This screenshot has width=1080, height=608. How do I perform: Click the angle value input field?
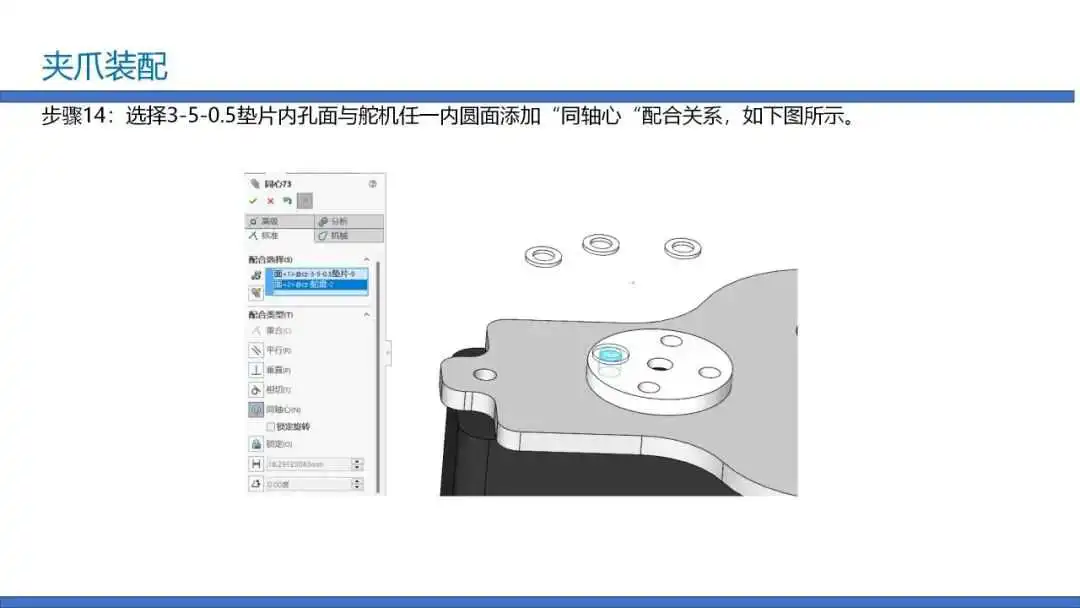click(308, 484)
